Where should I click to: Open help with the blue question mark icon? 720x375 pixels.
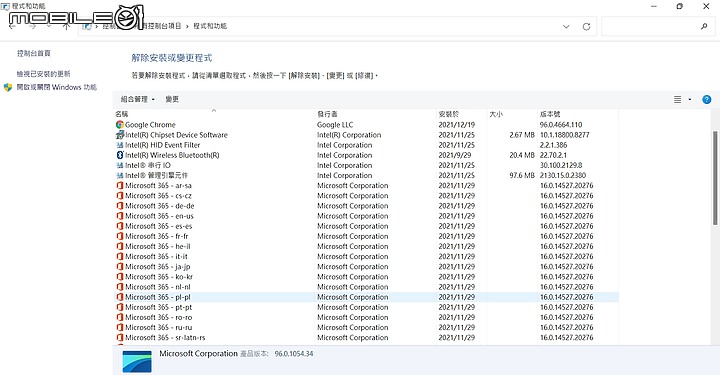tap(707, 99)
